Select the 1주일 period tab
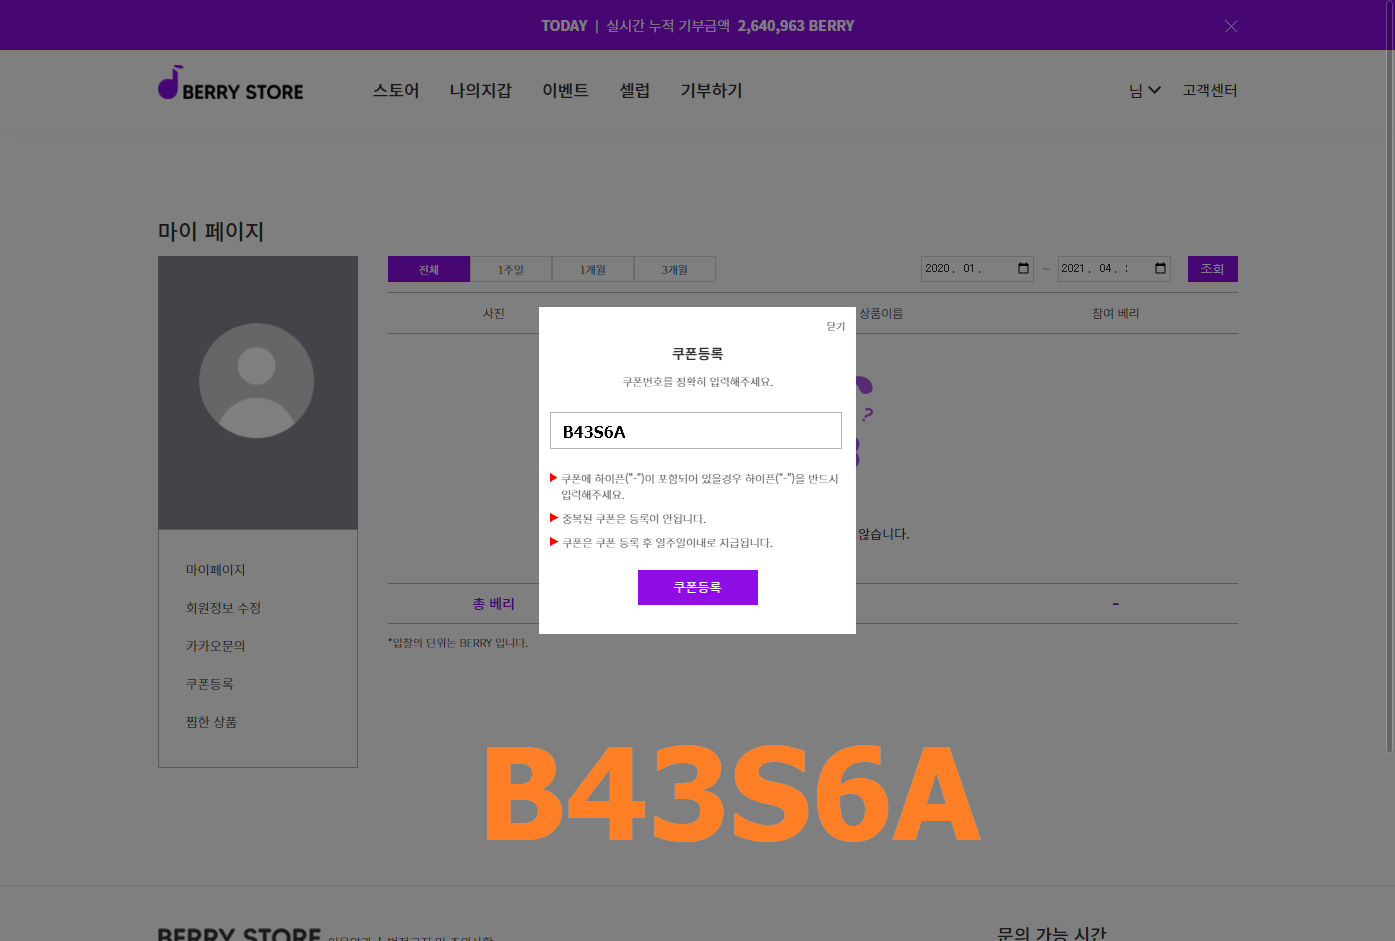 pos(511,269)
